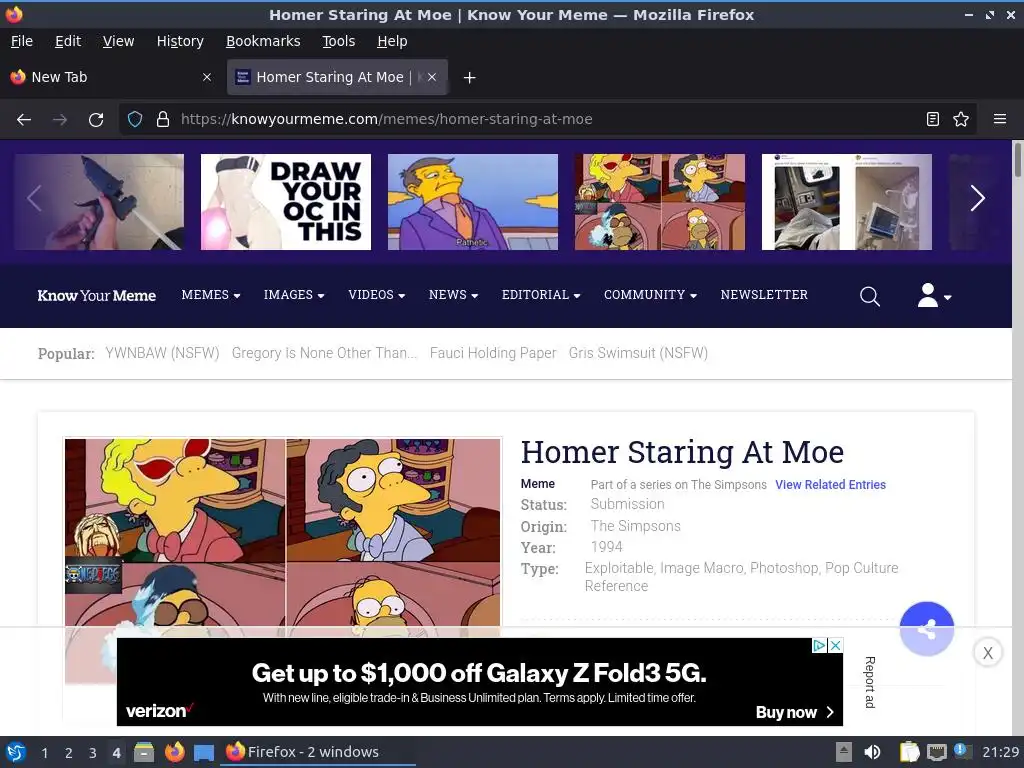Viewport: 1024px width, 768px height.
Task: Open the Tools menu
Action: pyautogui.click(x=338, y=41)
